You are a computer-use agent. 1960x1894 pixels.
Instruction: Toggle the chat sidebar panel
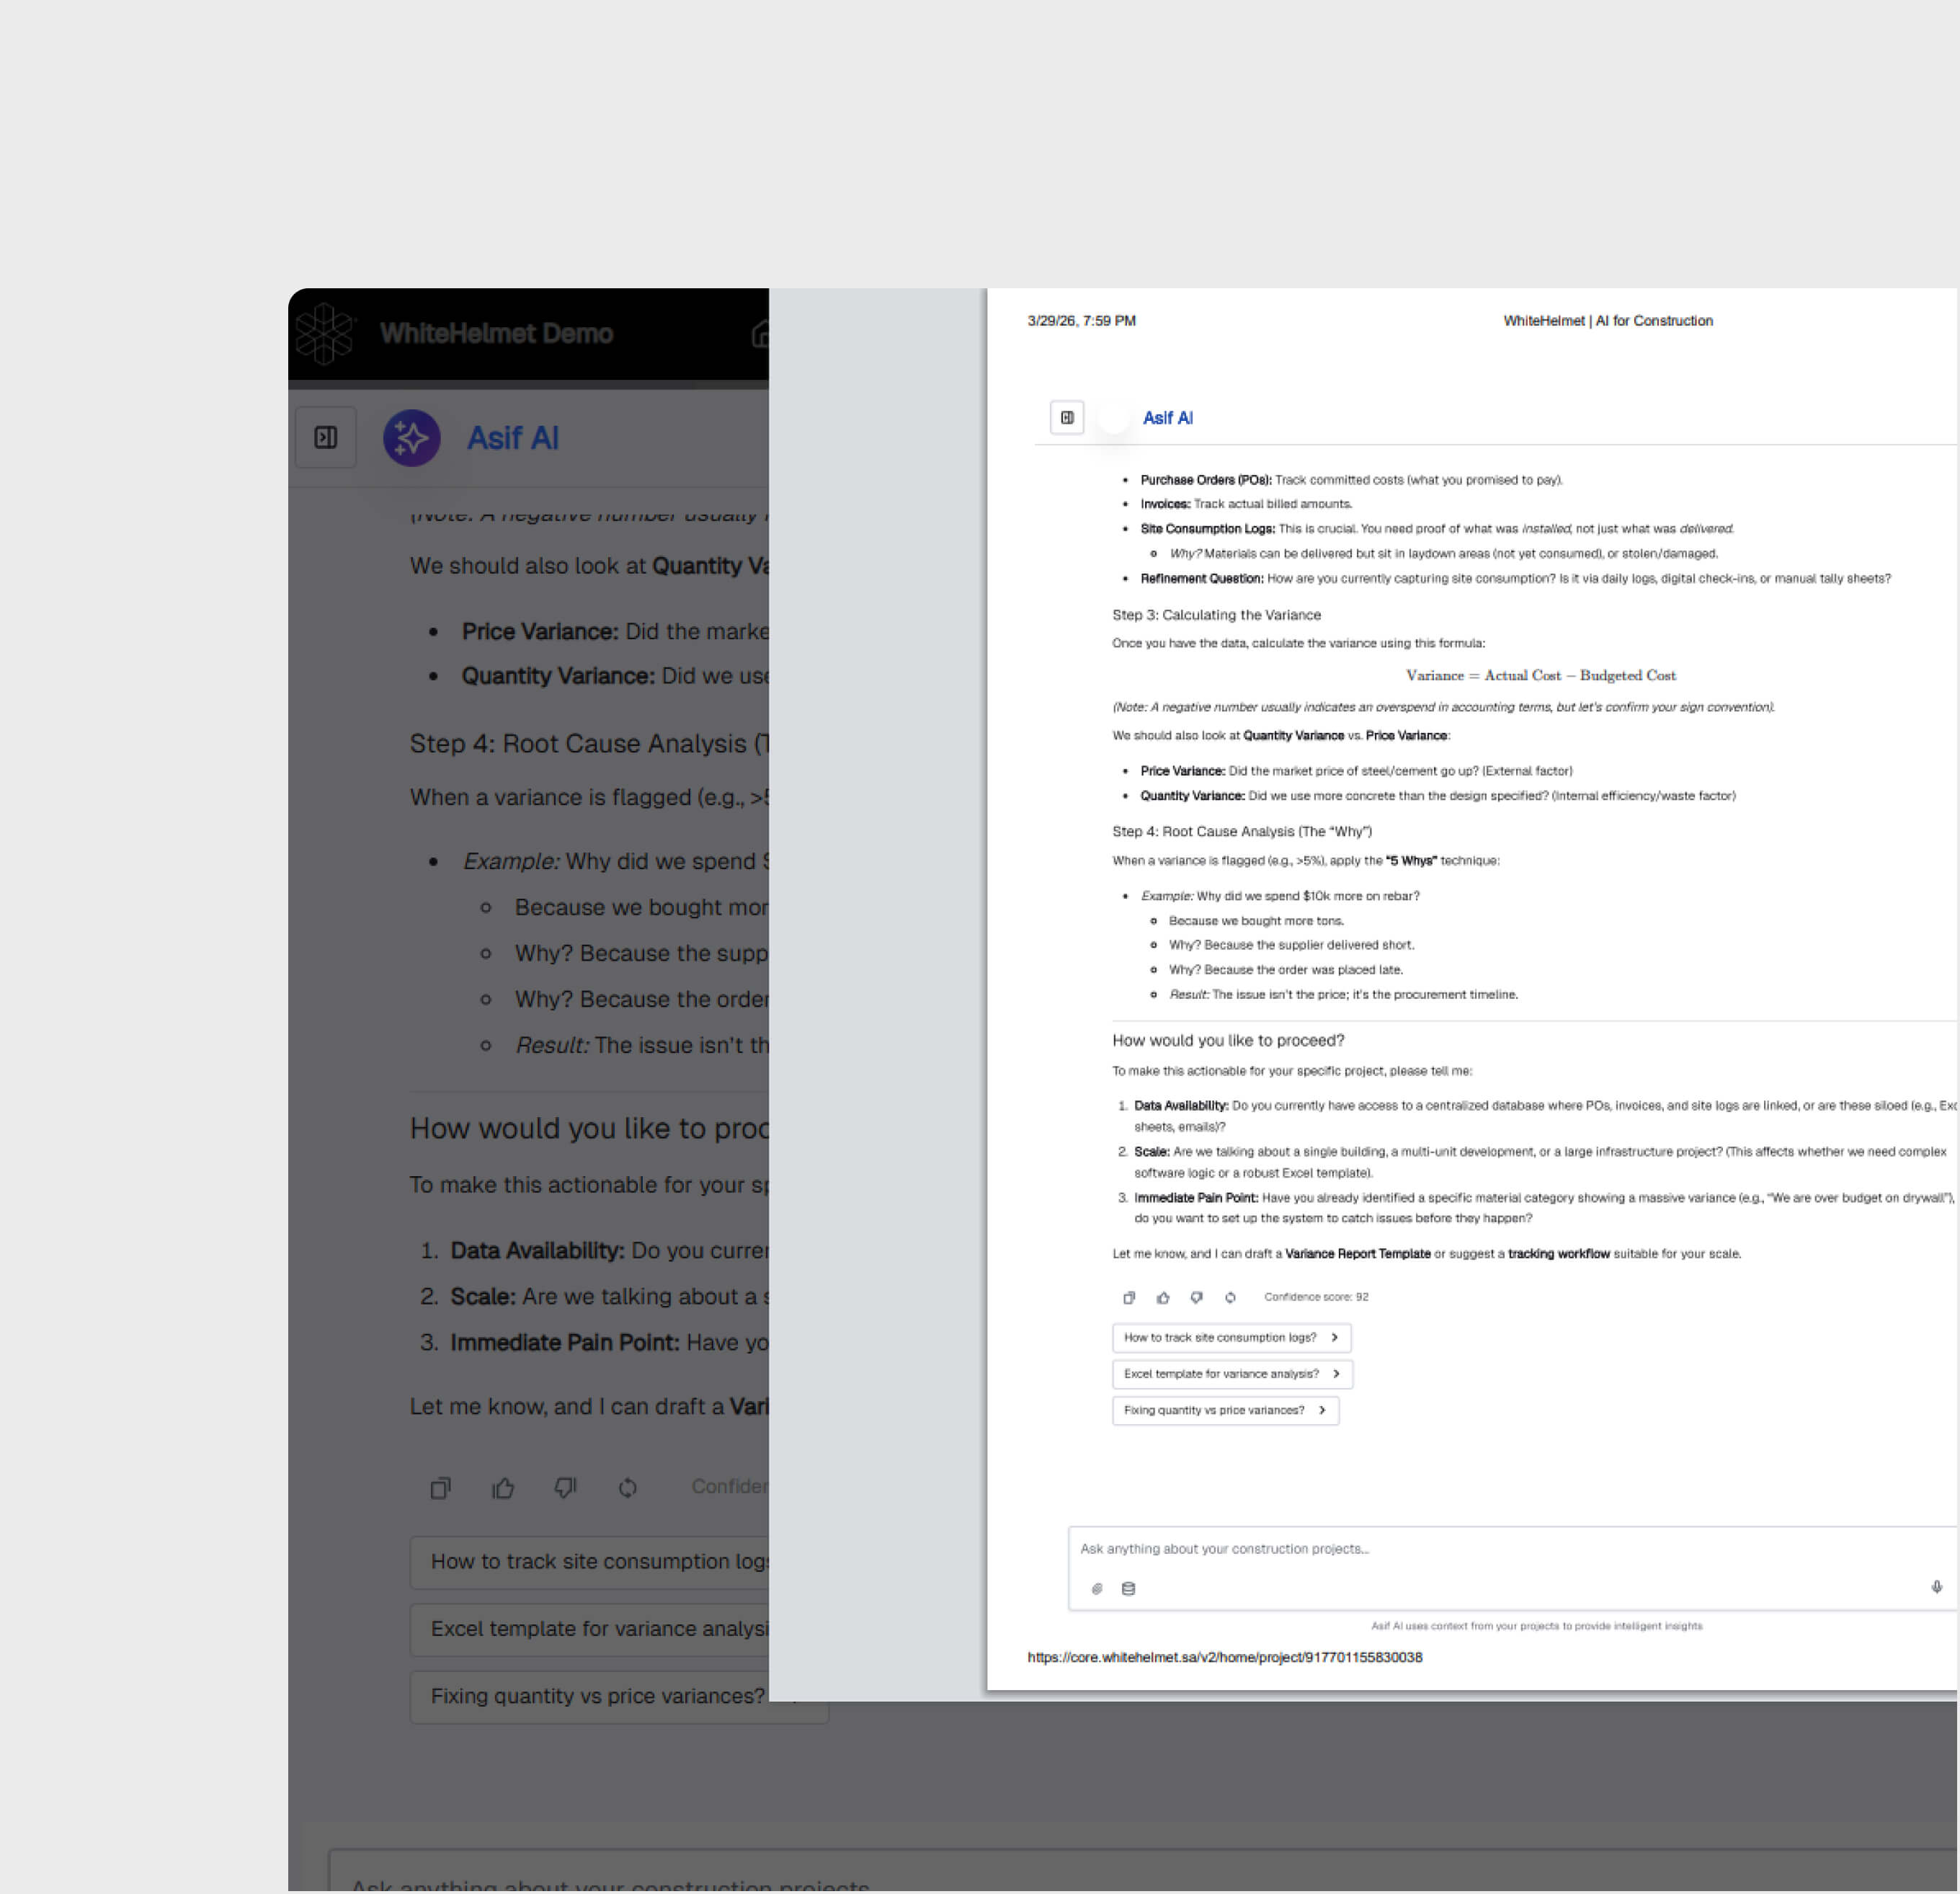325,436
